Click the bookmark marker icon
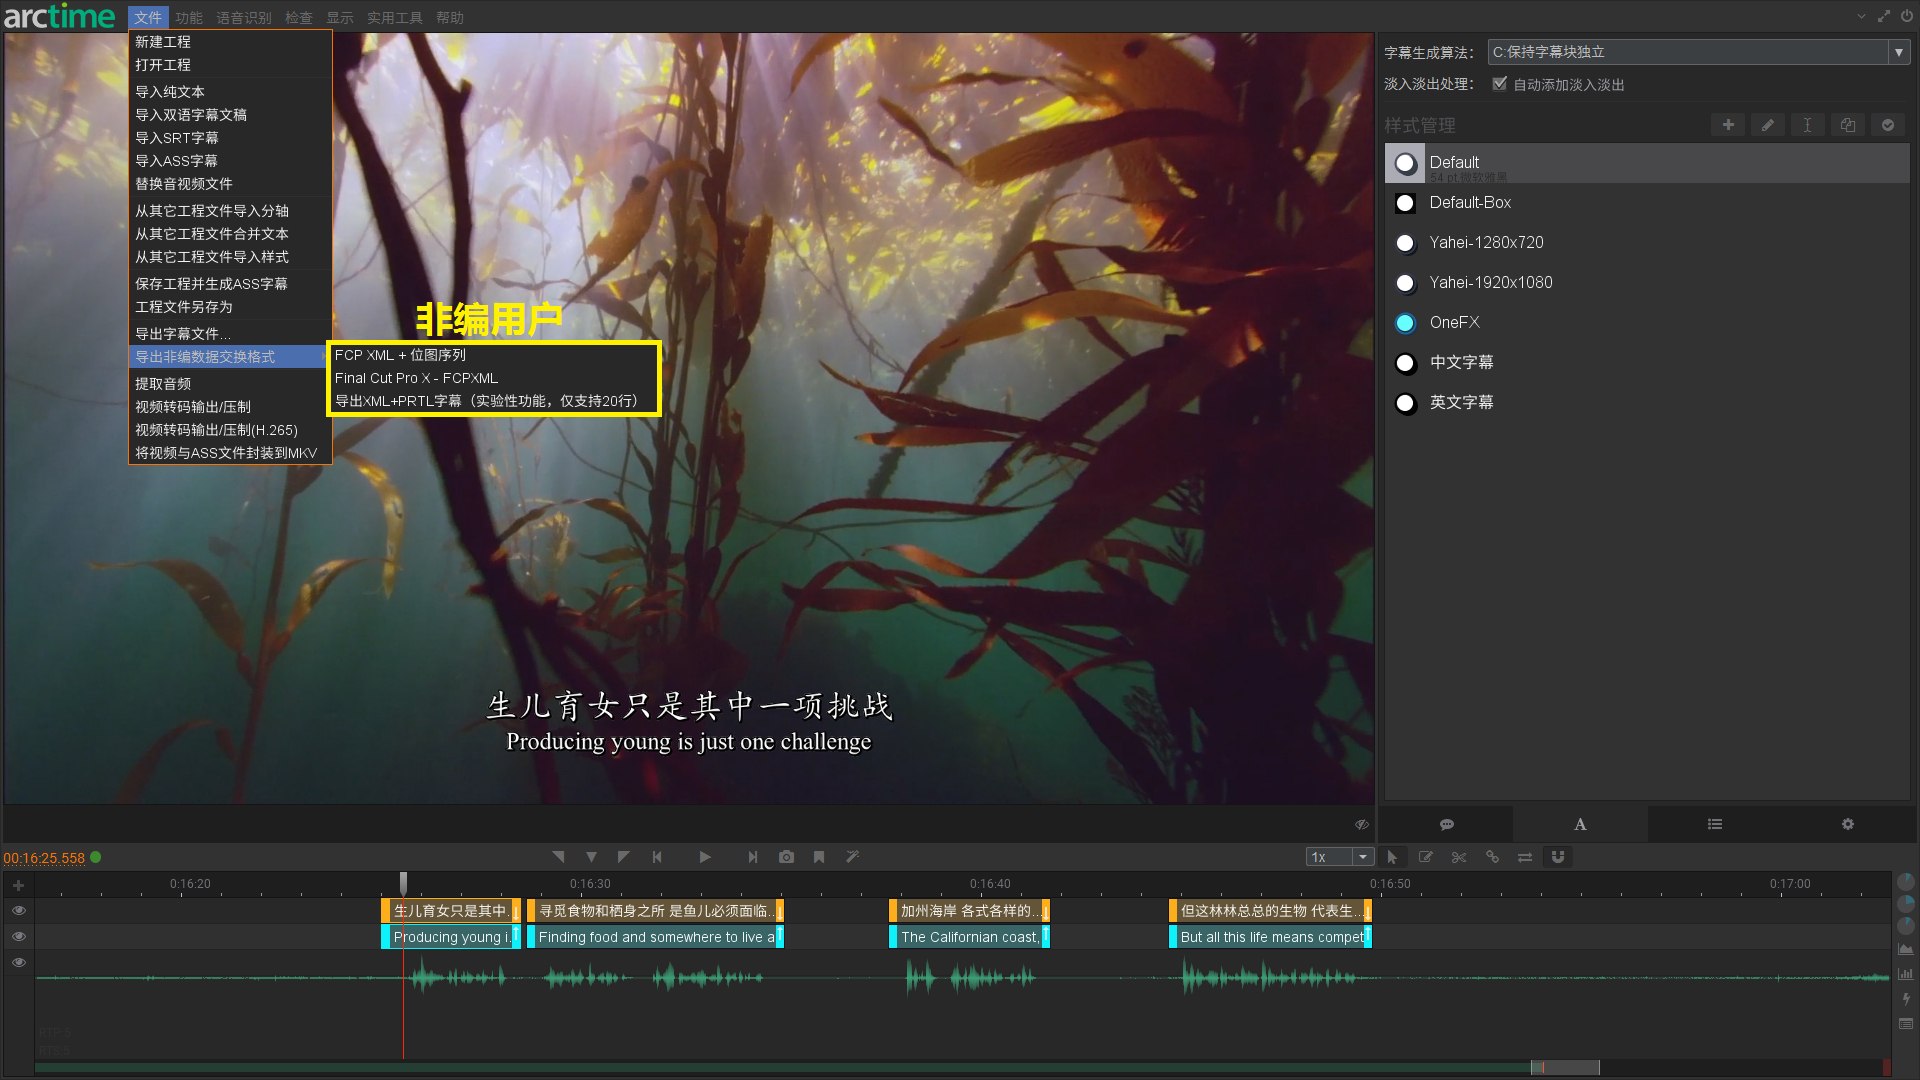This screenshot has height=1080, width=1920. [819, 857]
